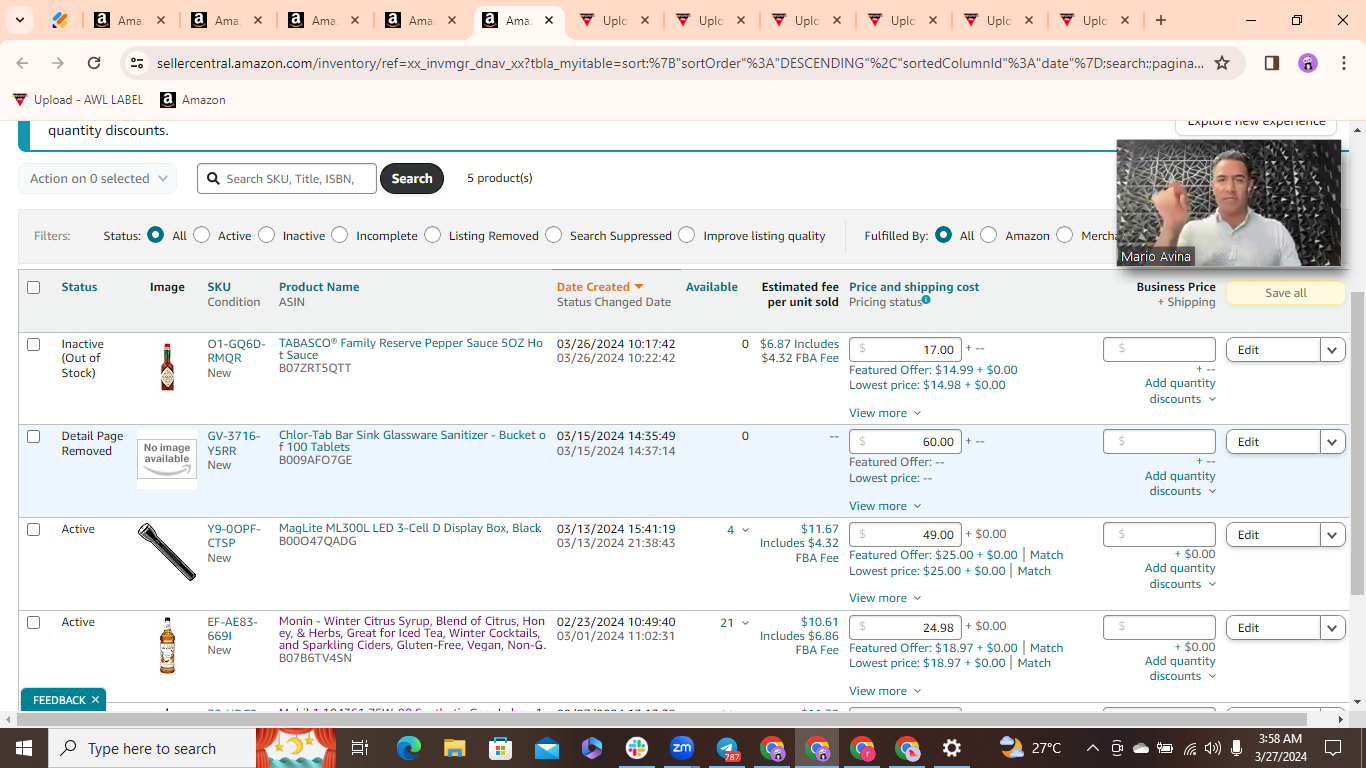Open the Edit dropdown arrow for TABASCO
Screen dimensions: 1366x768
1333,350
